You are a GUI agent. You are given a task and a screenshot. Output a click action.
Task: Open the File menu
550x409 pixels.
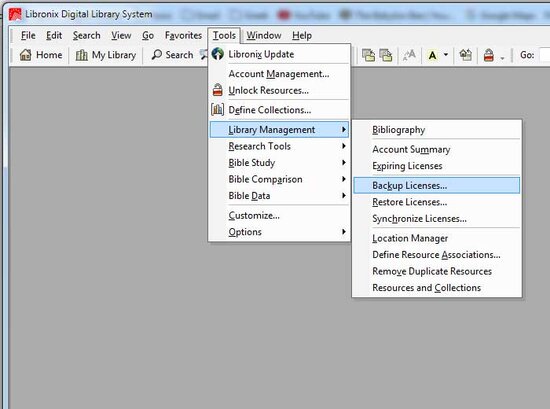(28, 35)
